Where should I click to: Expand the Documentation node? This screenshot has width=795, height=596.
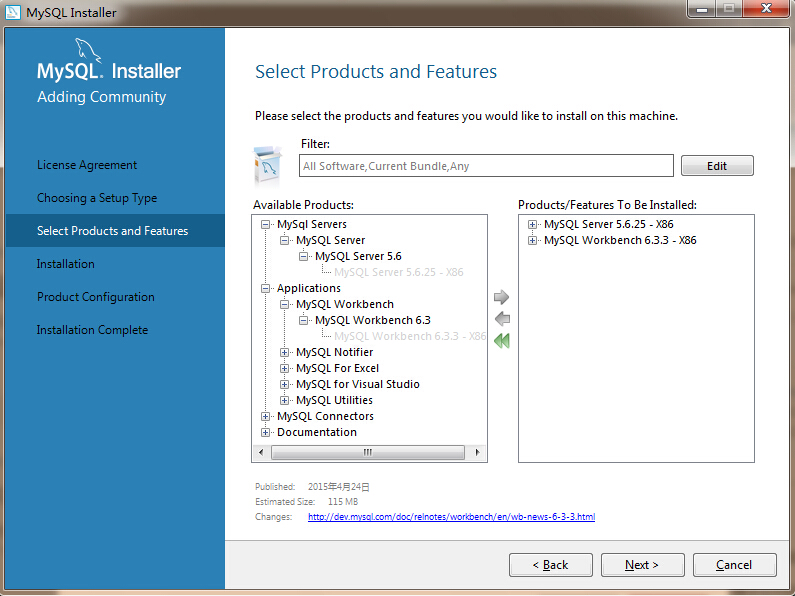[x=265, y=432]
